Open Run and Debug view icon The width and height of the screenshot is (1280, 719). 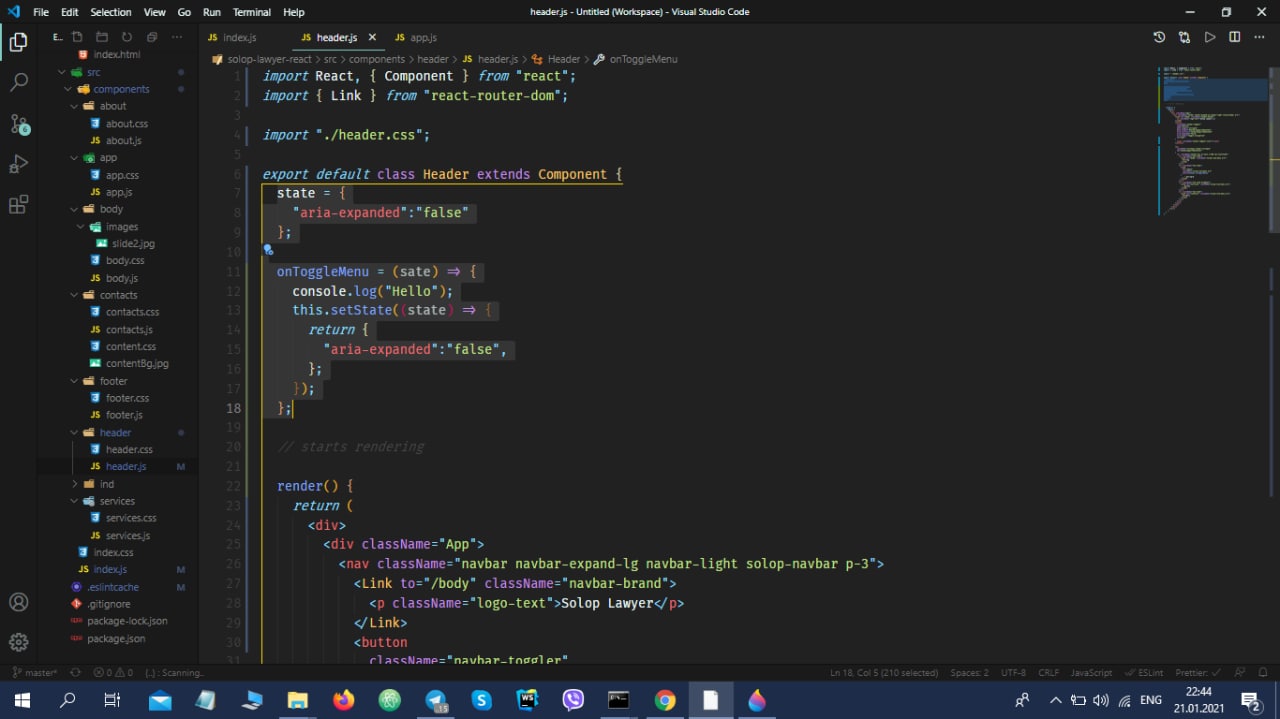coord(19,164)
